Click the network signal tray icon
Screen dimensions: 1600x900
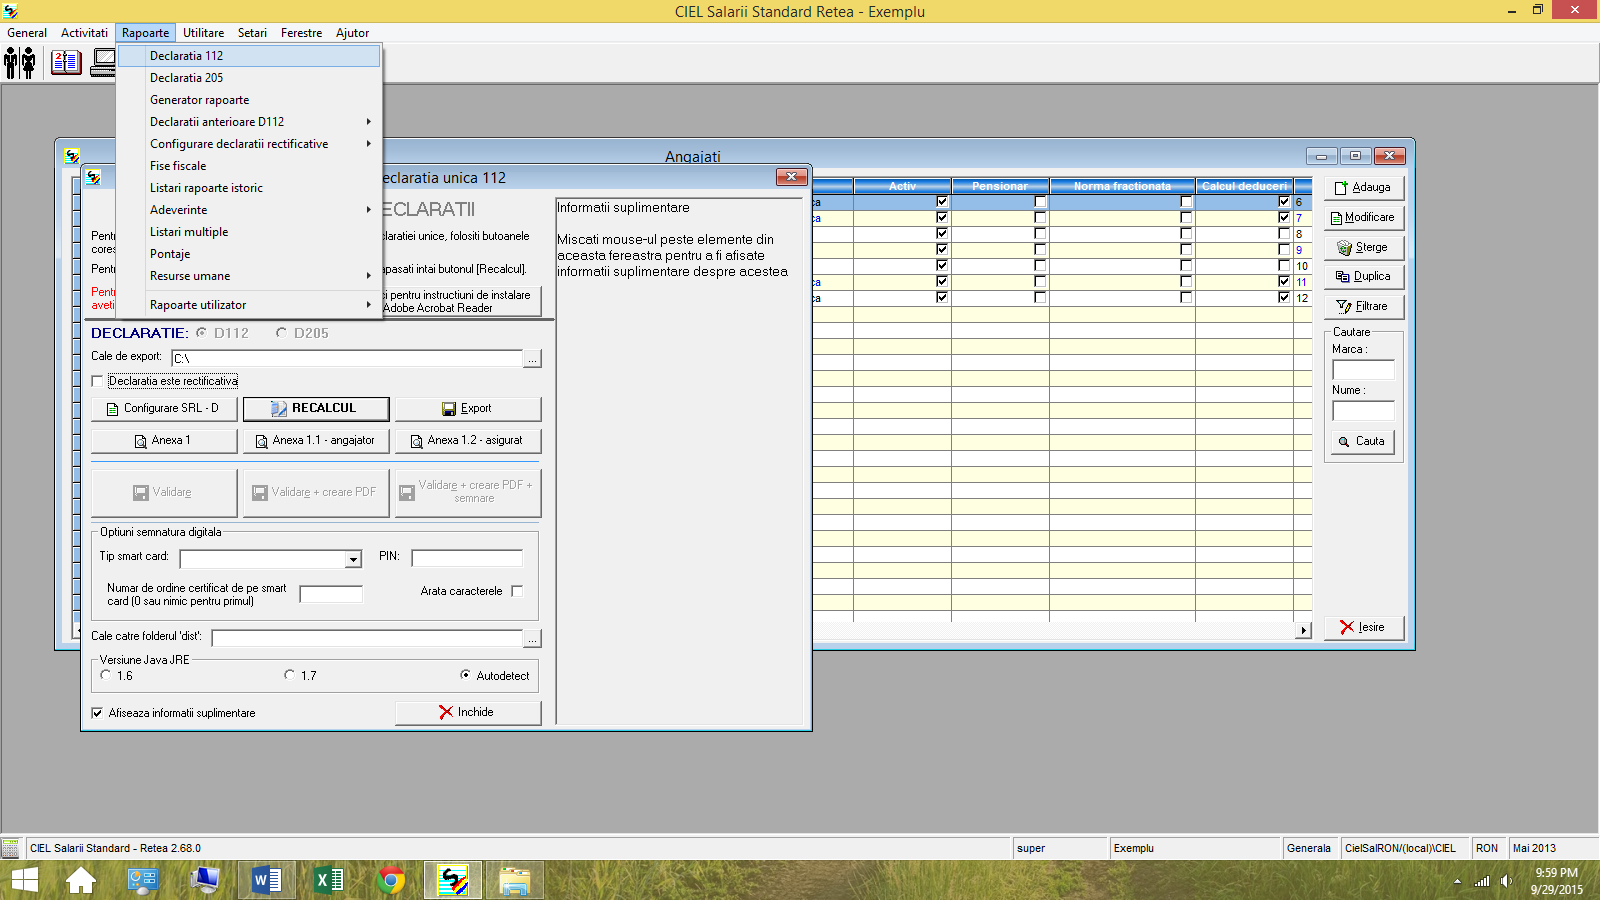tap(1482, 881)
